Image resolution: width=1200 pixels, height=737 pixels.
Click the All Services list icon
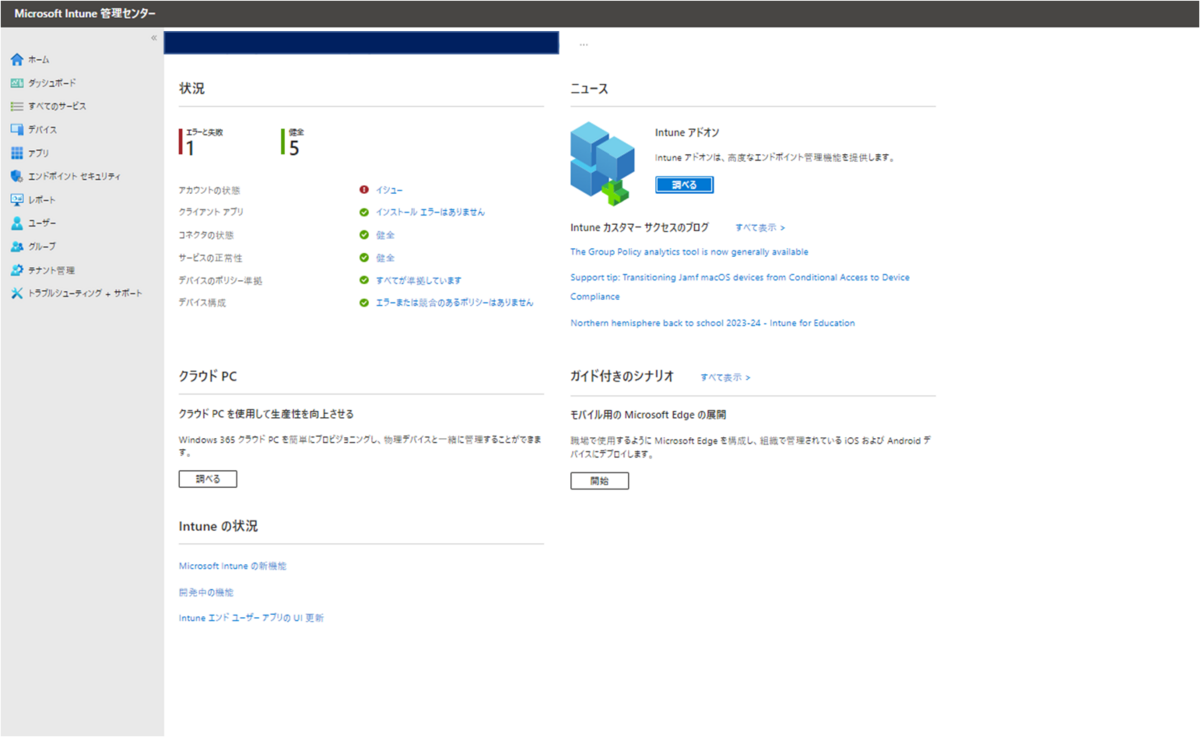[16, 106]
